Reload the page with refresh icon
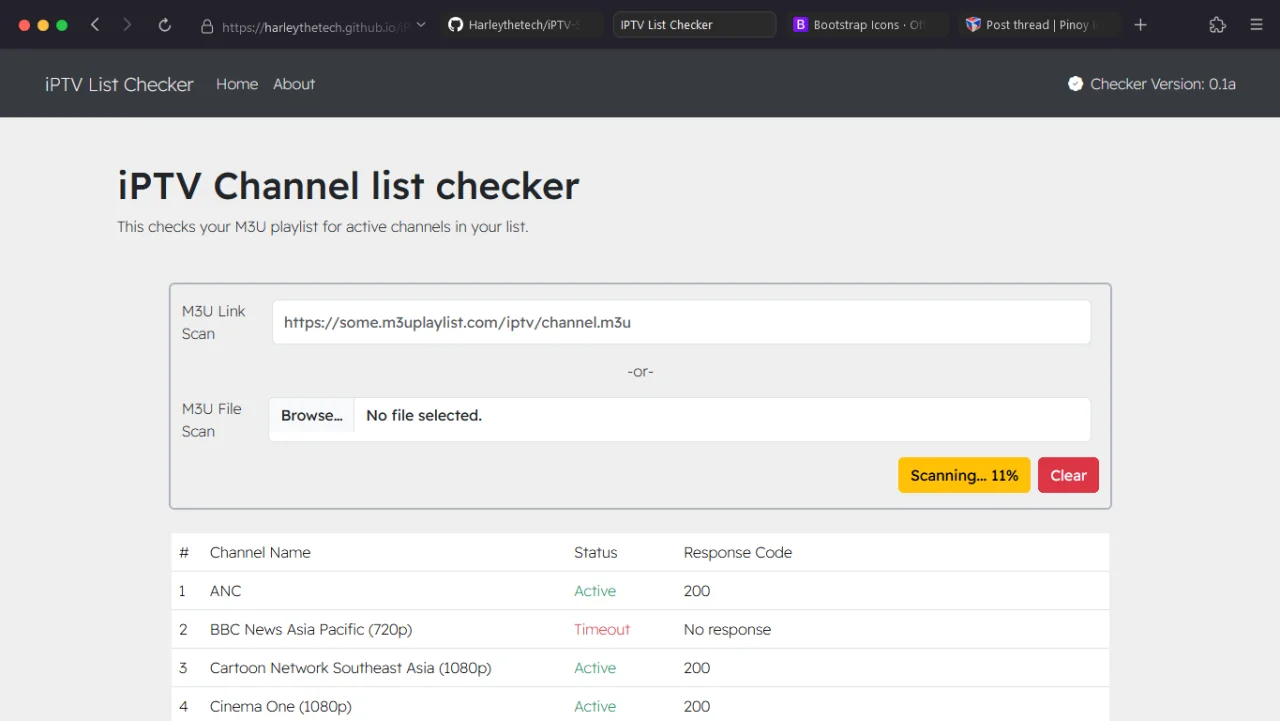 (x=165, y=25)
